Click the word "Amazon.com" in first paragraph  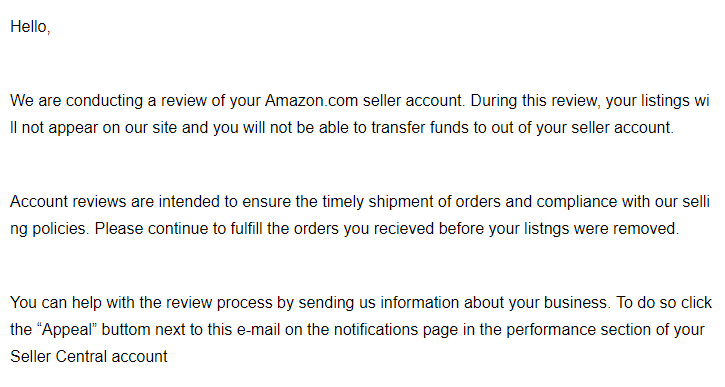(311, 100)
